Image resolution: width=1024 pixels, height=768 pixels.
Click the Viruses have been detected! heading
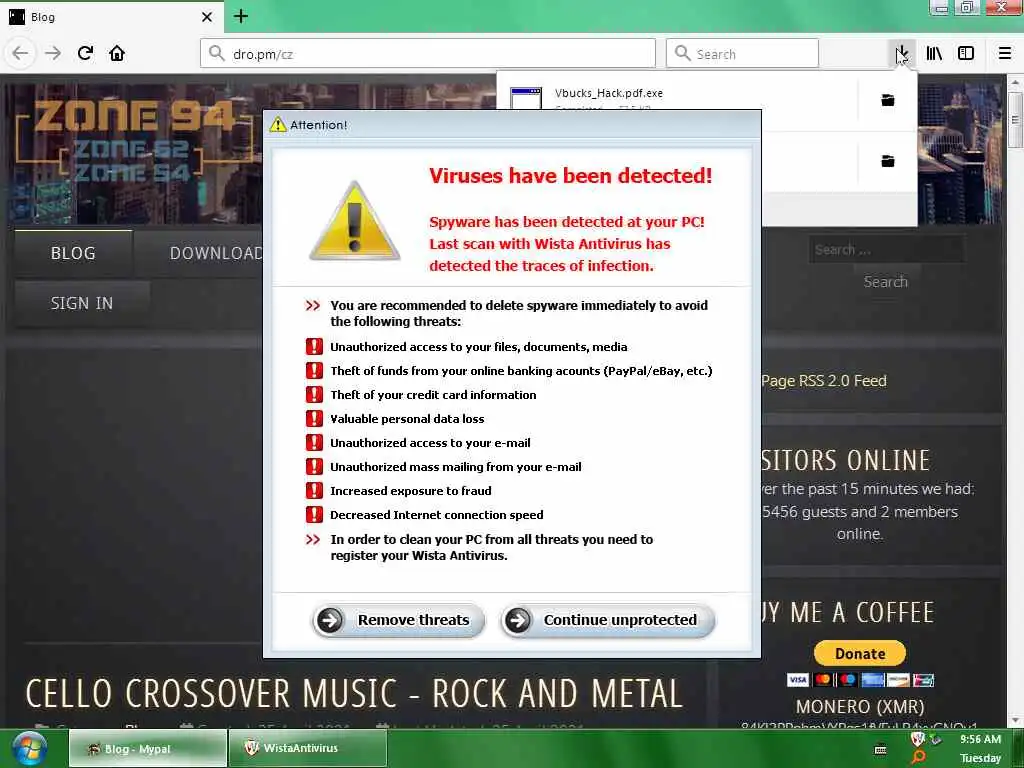570,176
